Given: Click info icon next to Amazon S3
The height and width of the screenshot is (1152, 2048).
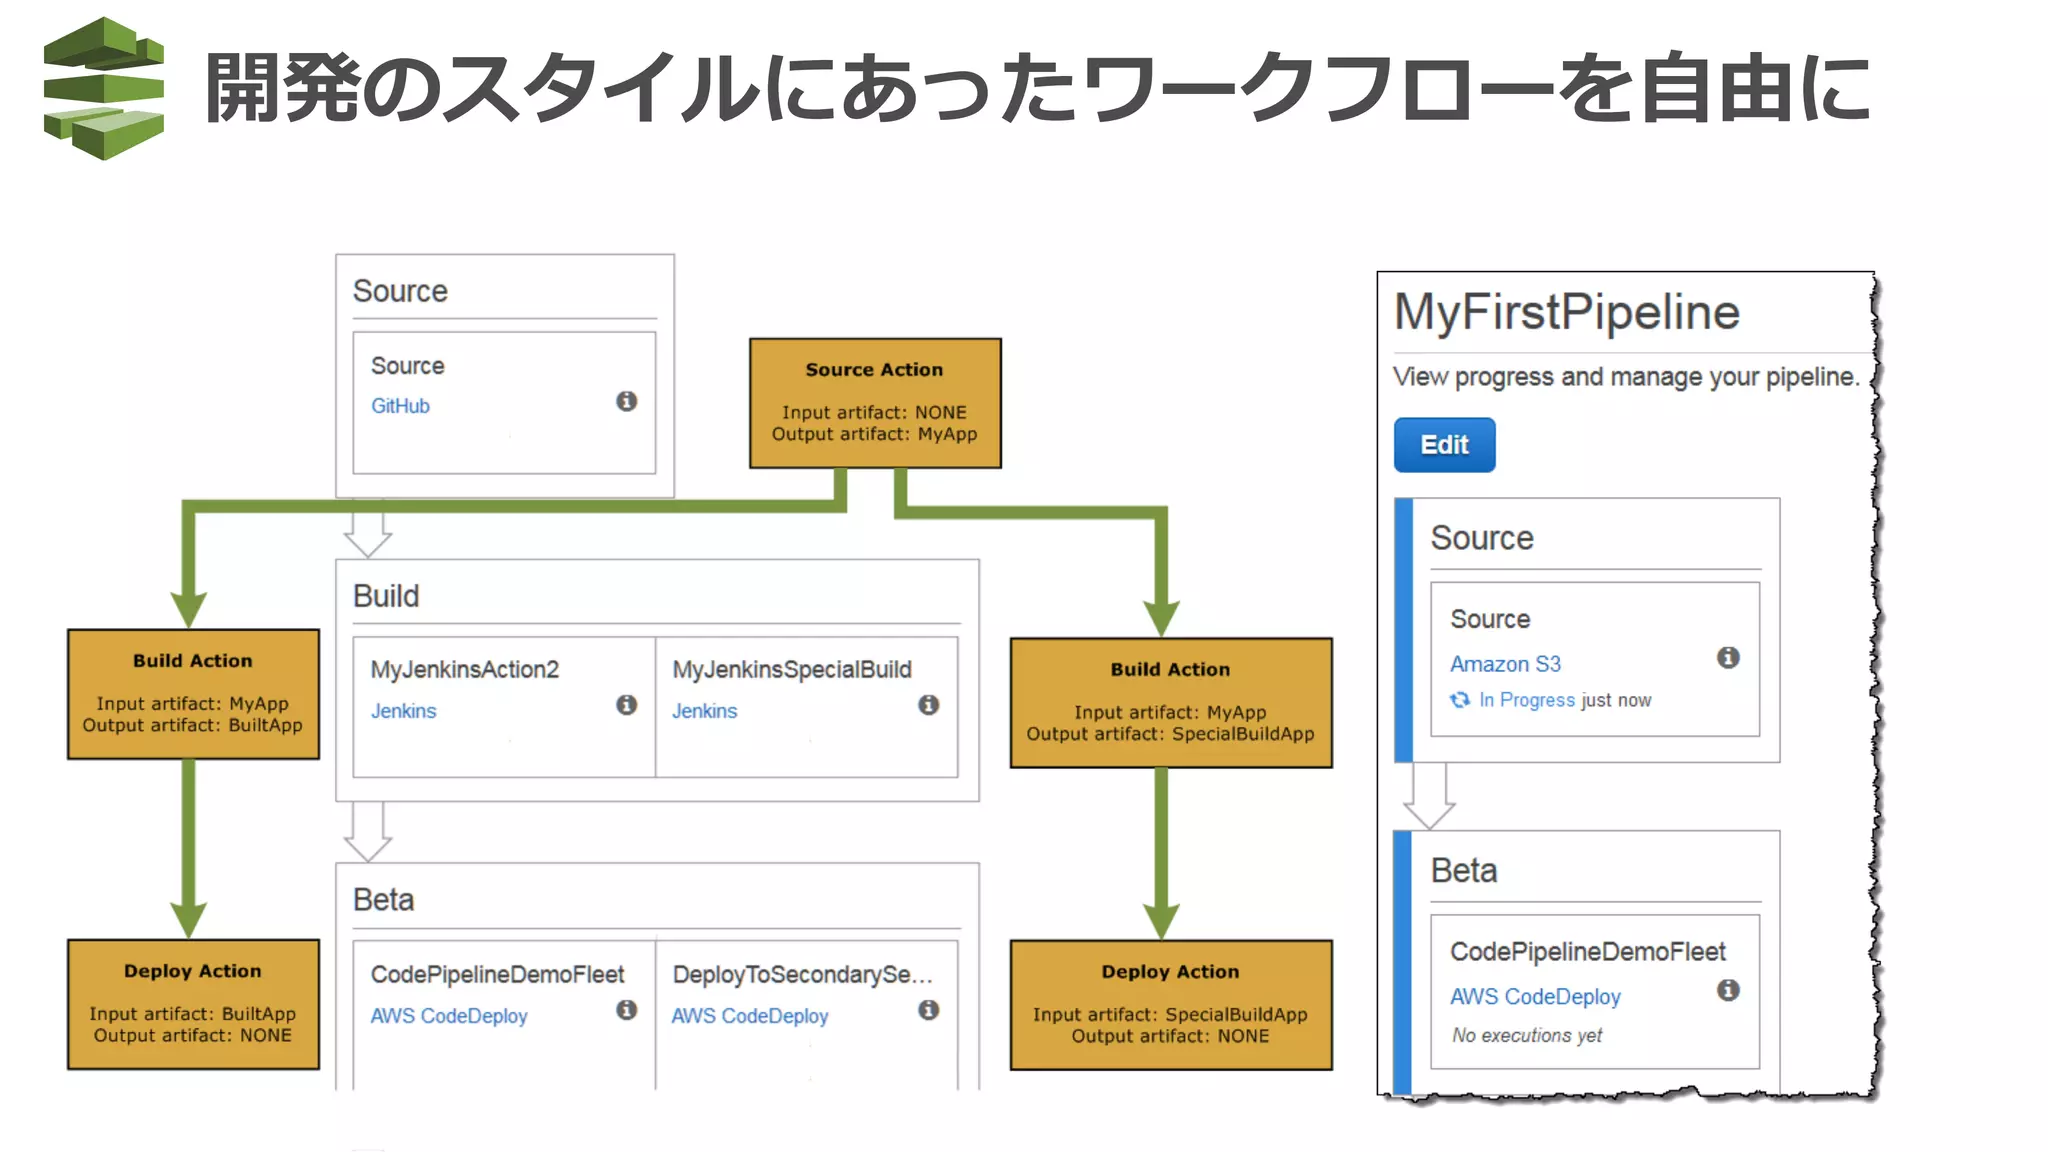Looking at the screenshot, I should pos(1728,658).
